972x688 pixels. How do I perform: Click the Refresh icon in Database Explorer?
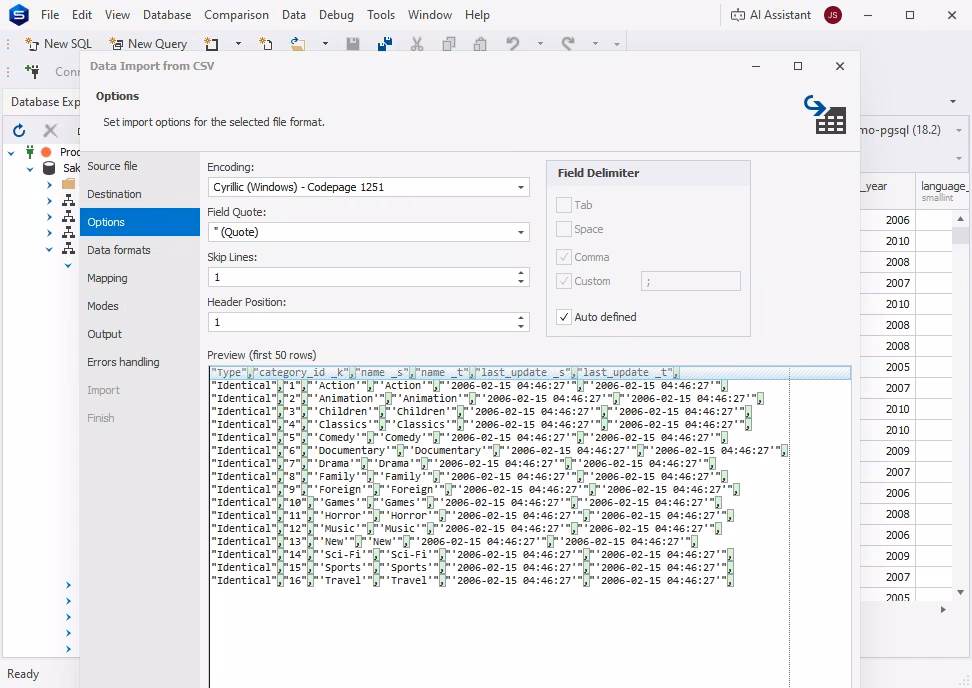[19, 130]
